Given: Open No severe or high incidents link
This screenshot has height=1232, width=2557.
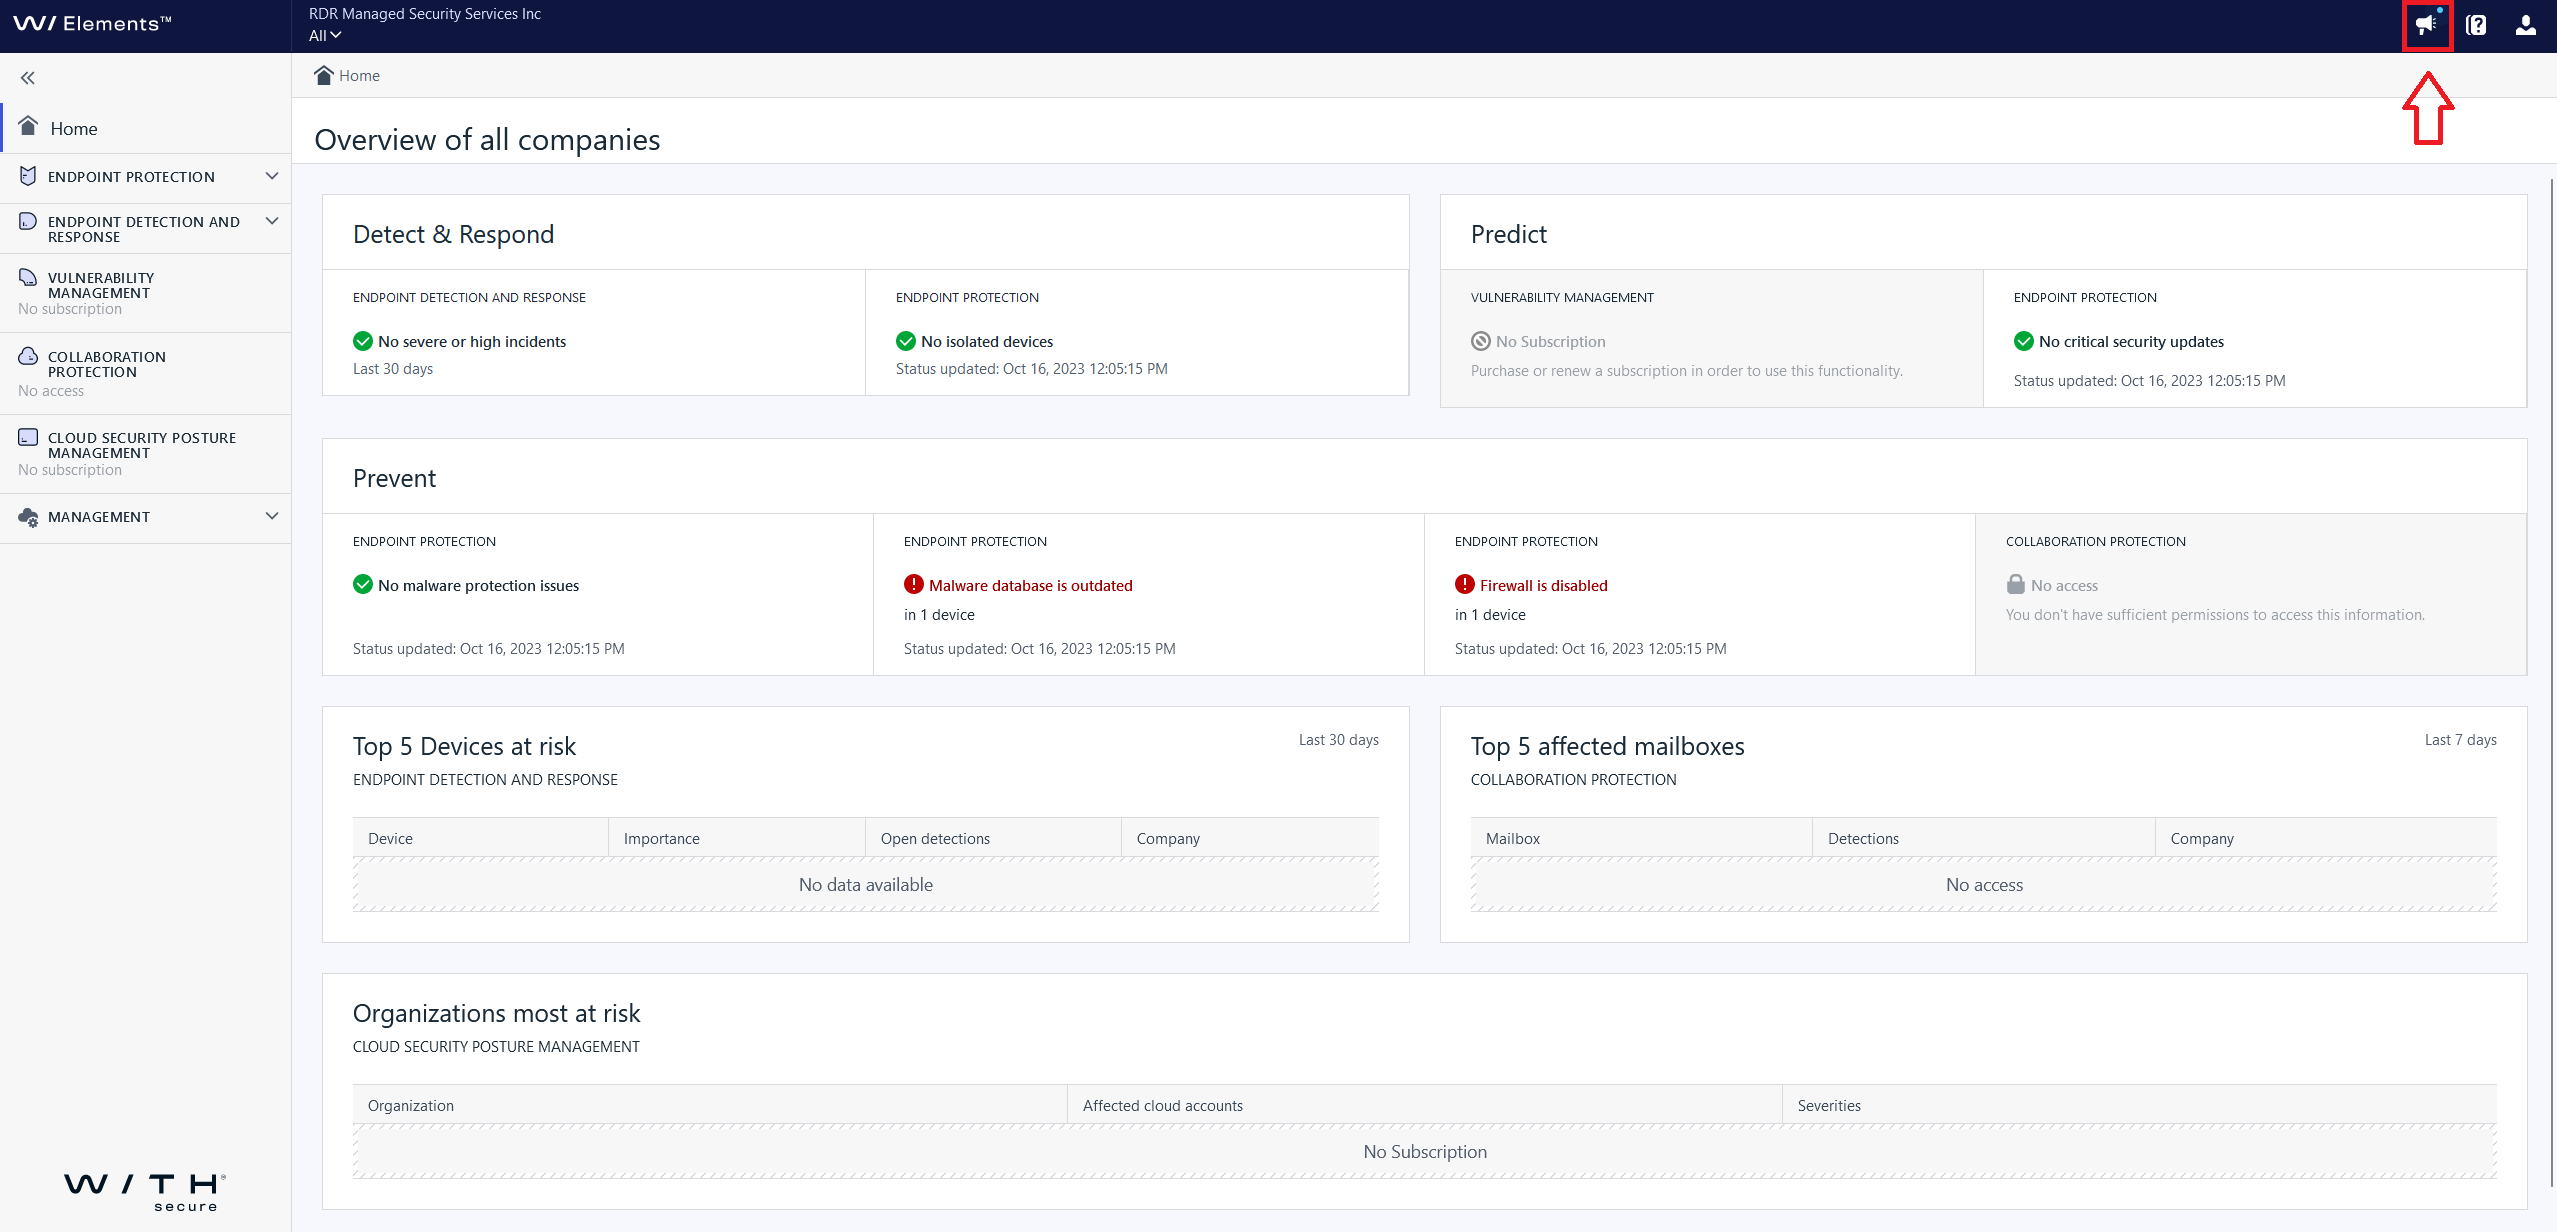Looking at the screenshot, I should [472, 342].
